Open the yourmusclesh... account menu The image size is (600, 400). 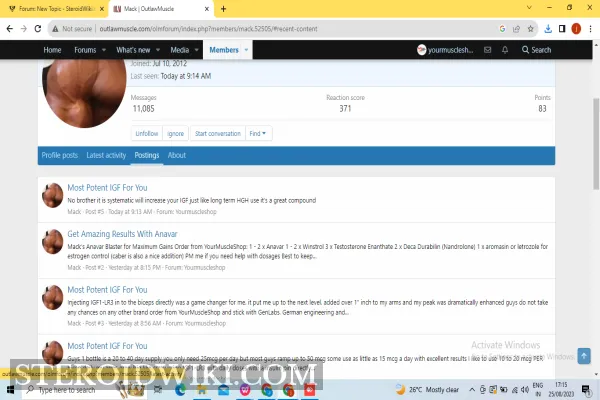pos(445,50)
